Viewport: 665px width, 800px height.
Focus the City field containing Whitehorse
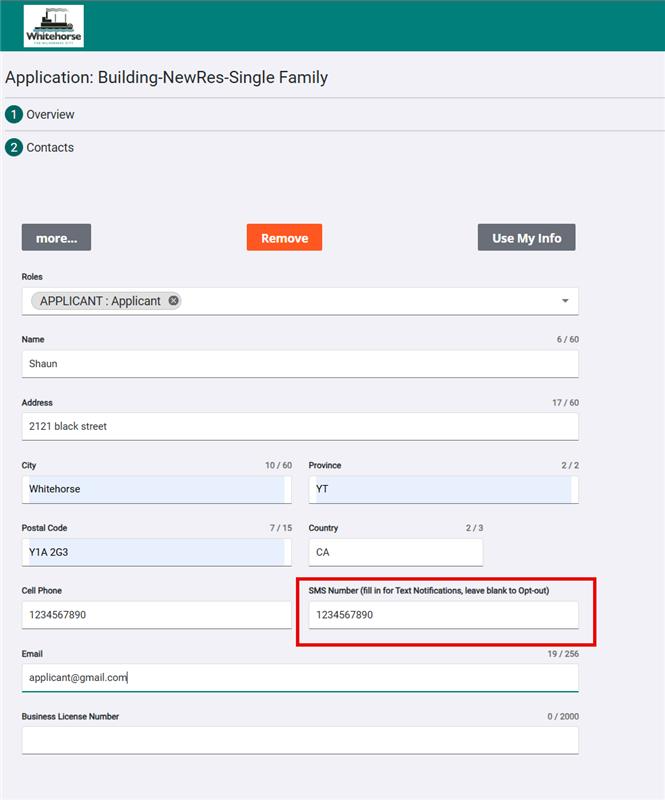(x=155, y=490)
